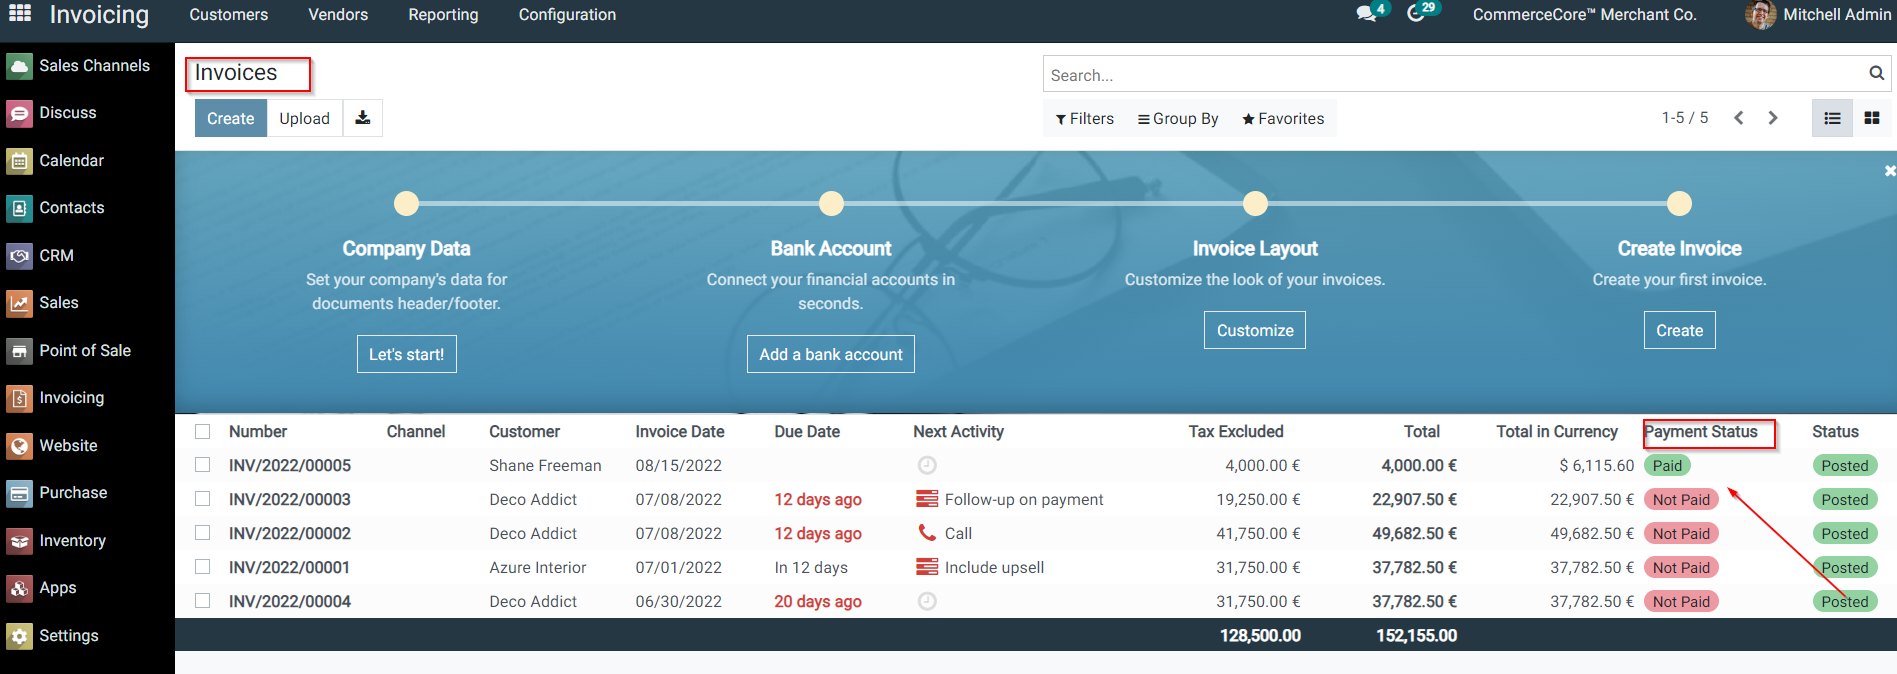Screen dimensions: 1897x674
Task: Open invoice INV/2022/00003 row
Action: coord(1036,499)
